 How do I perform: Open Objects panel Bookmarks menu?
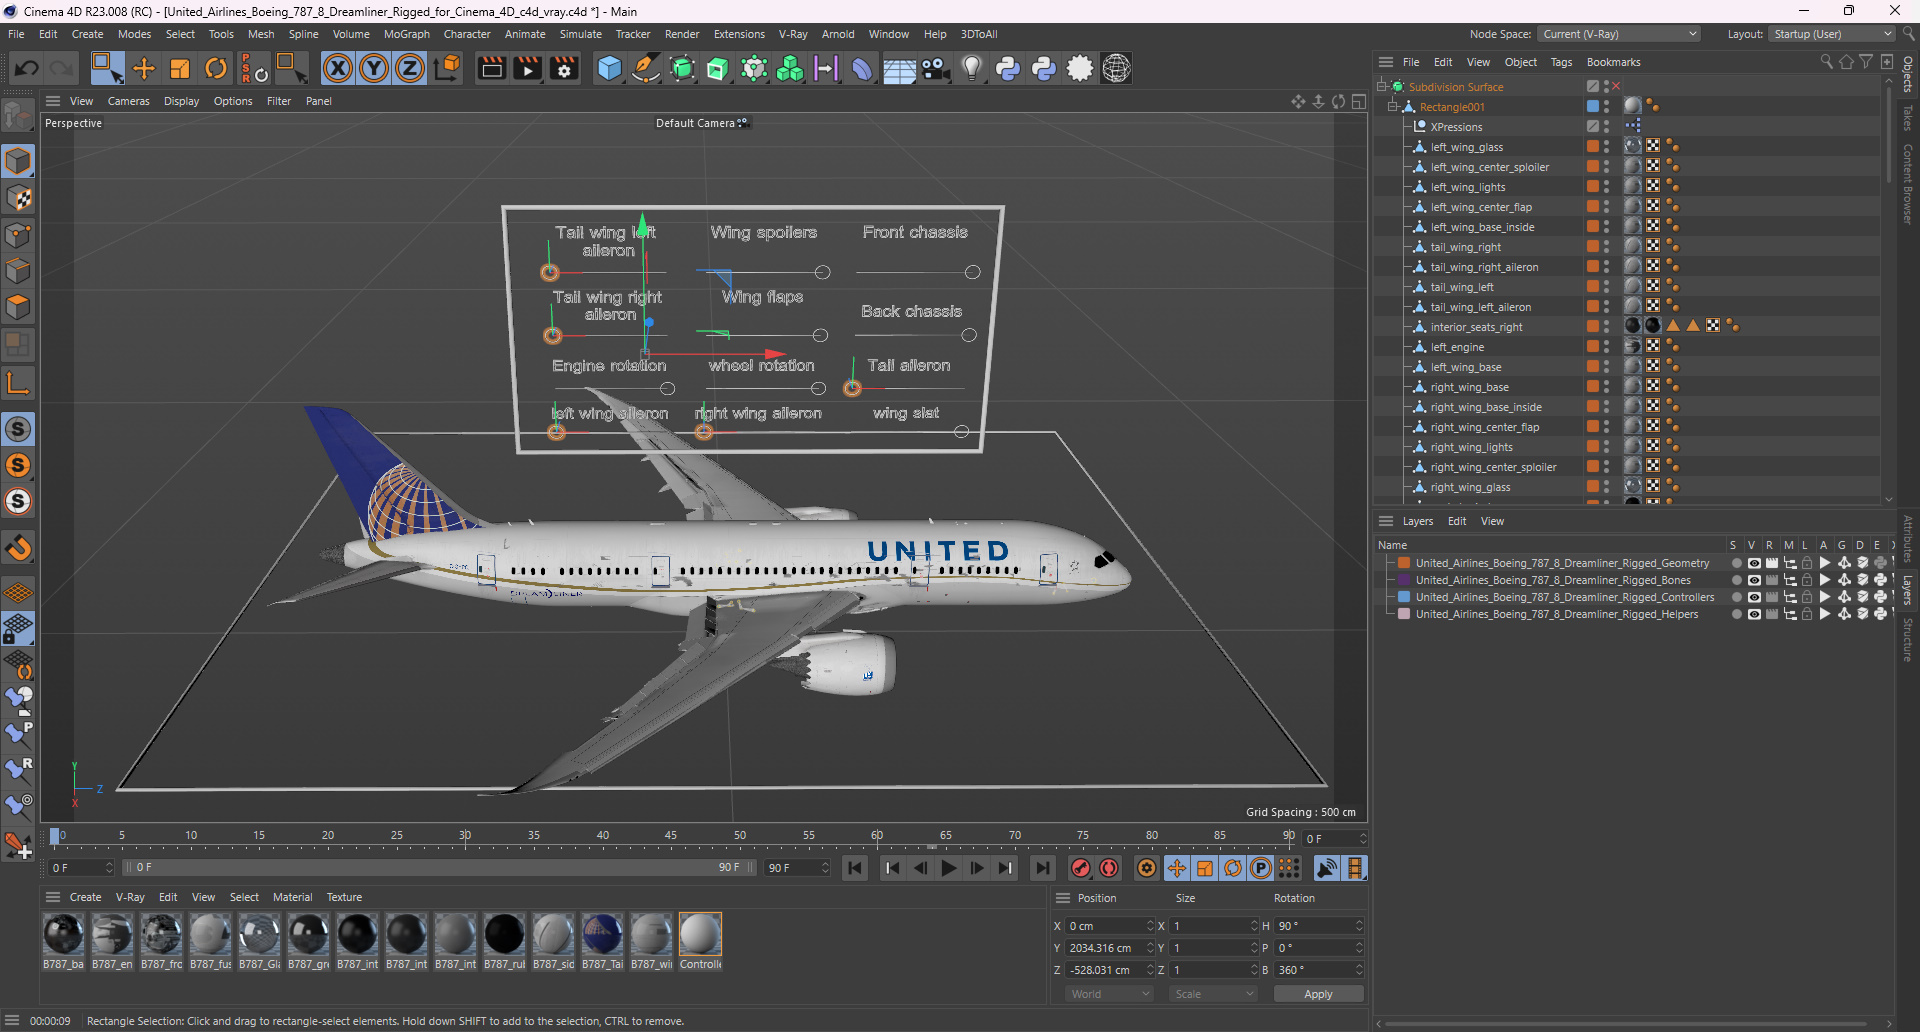click(x=1613, y=62)
